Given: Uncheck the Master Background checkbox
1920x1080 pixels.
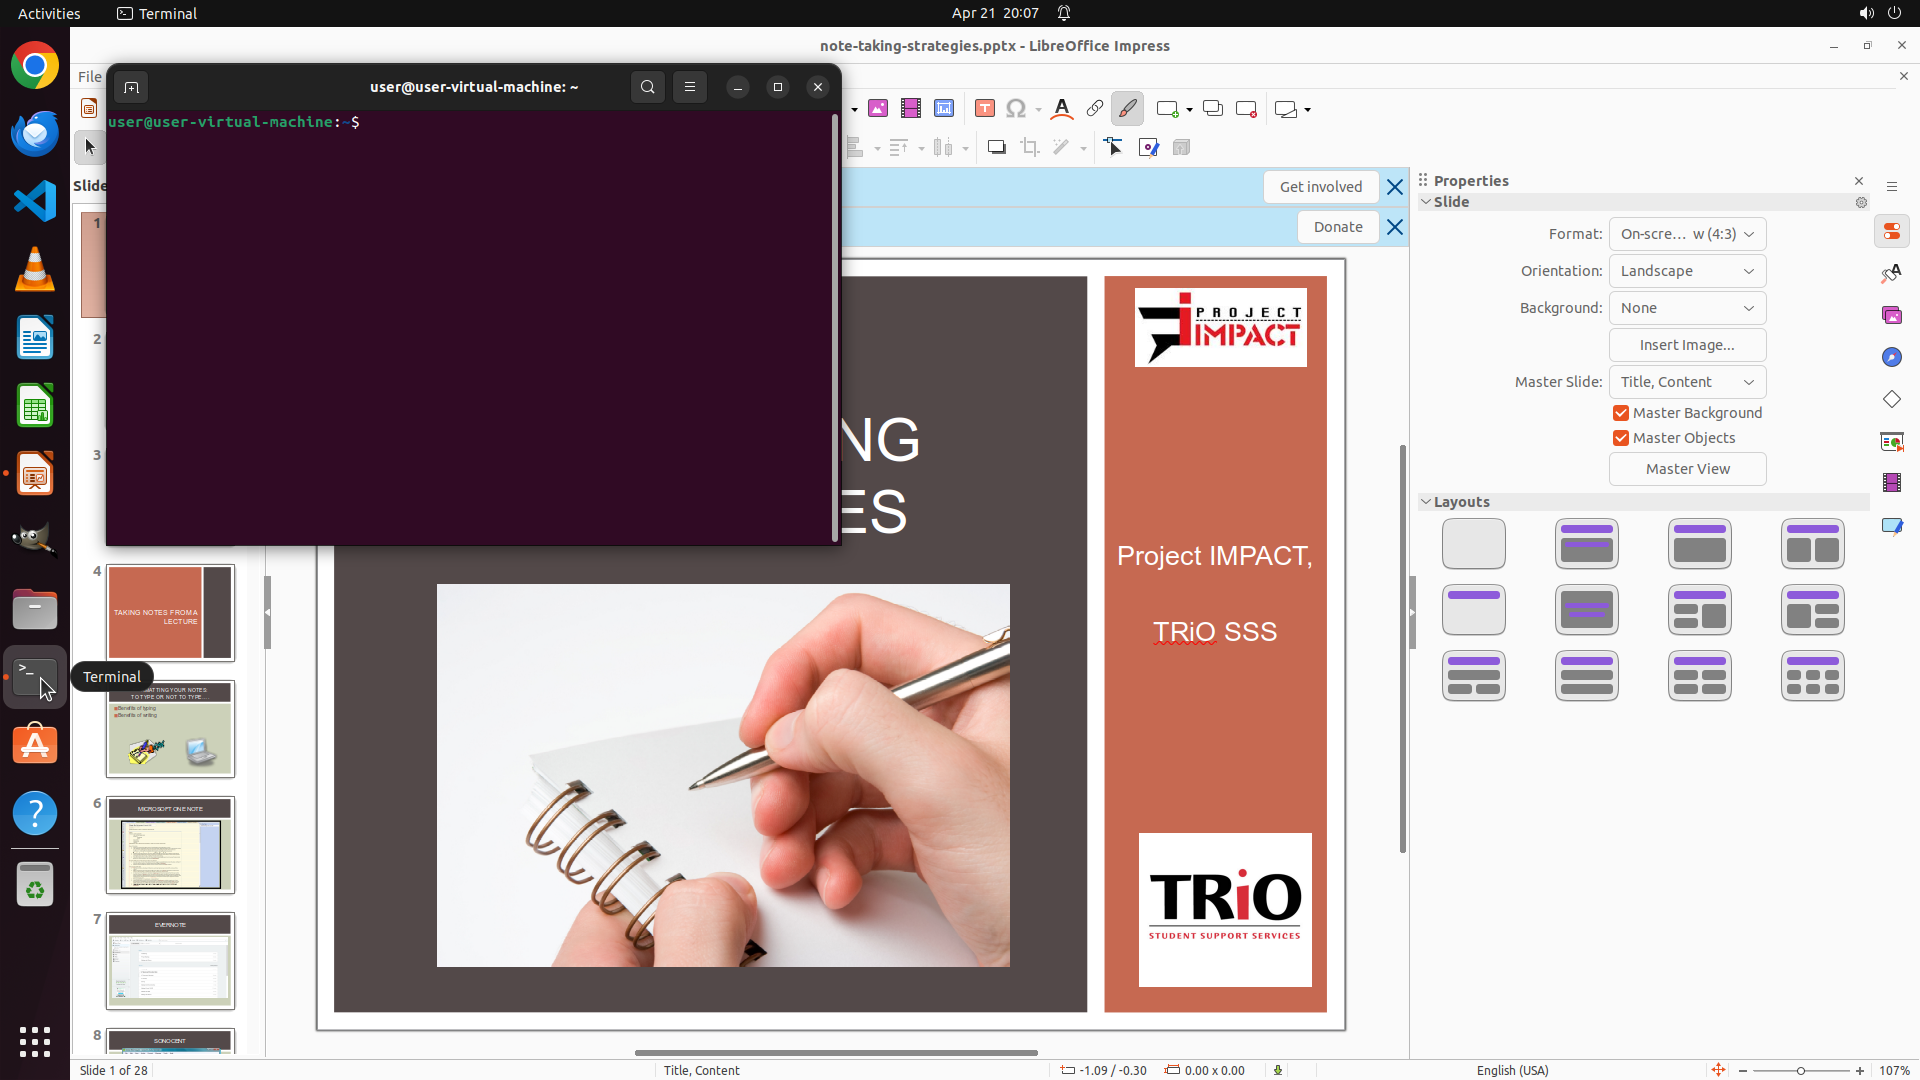Looking at the screenshot, I should [1621, 413].
